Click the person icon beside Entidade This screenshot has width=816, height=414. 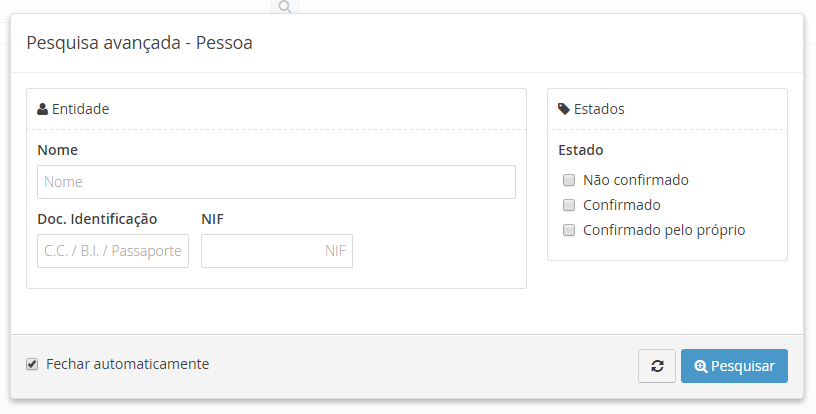coord(42,109)
